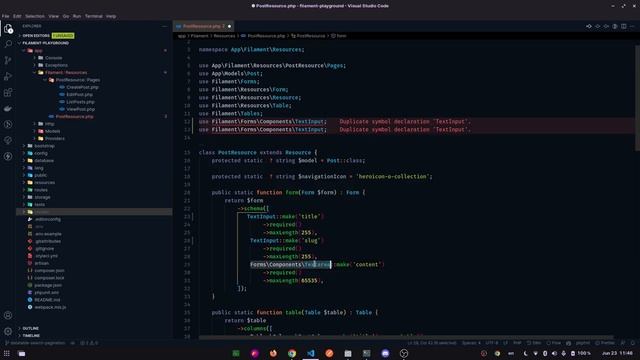640x360 pixels.
Task: Open the applications grid launcher
Action: 7,353
